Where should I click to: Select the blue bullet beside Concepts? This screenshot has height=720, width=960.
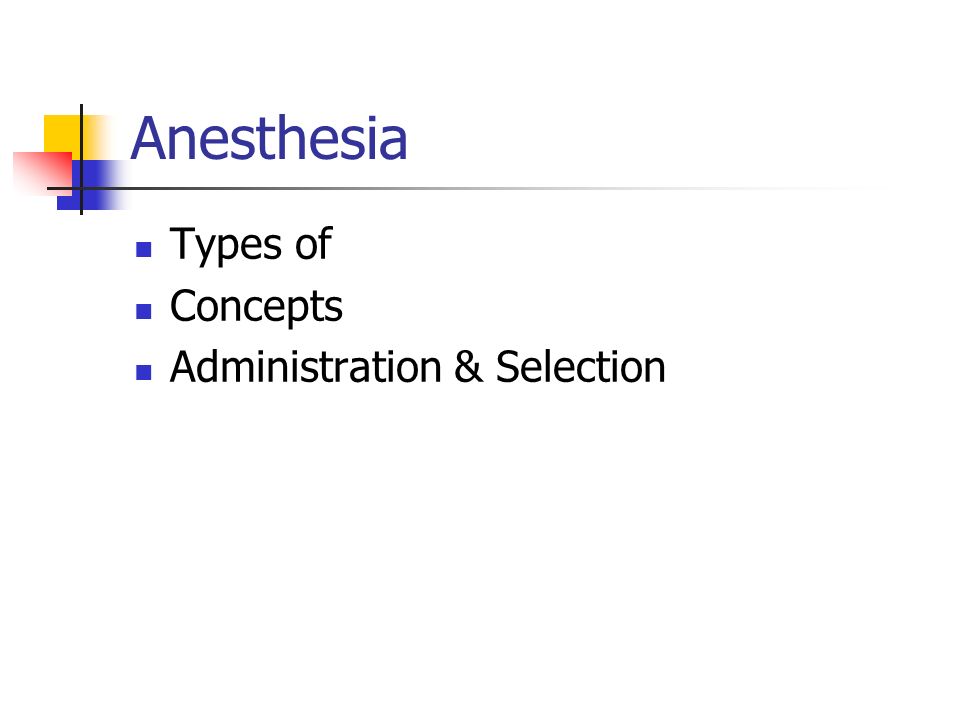144,312
